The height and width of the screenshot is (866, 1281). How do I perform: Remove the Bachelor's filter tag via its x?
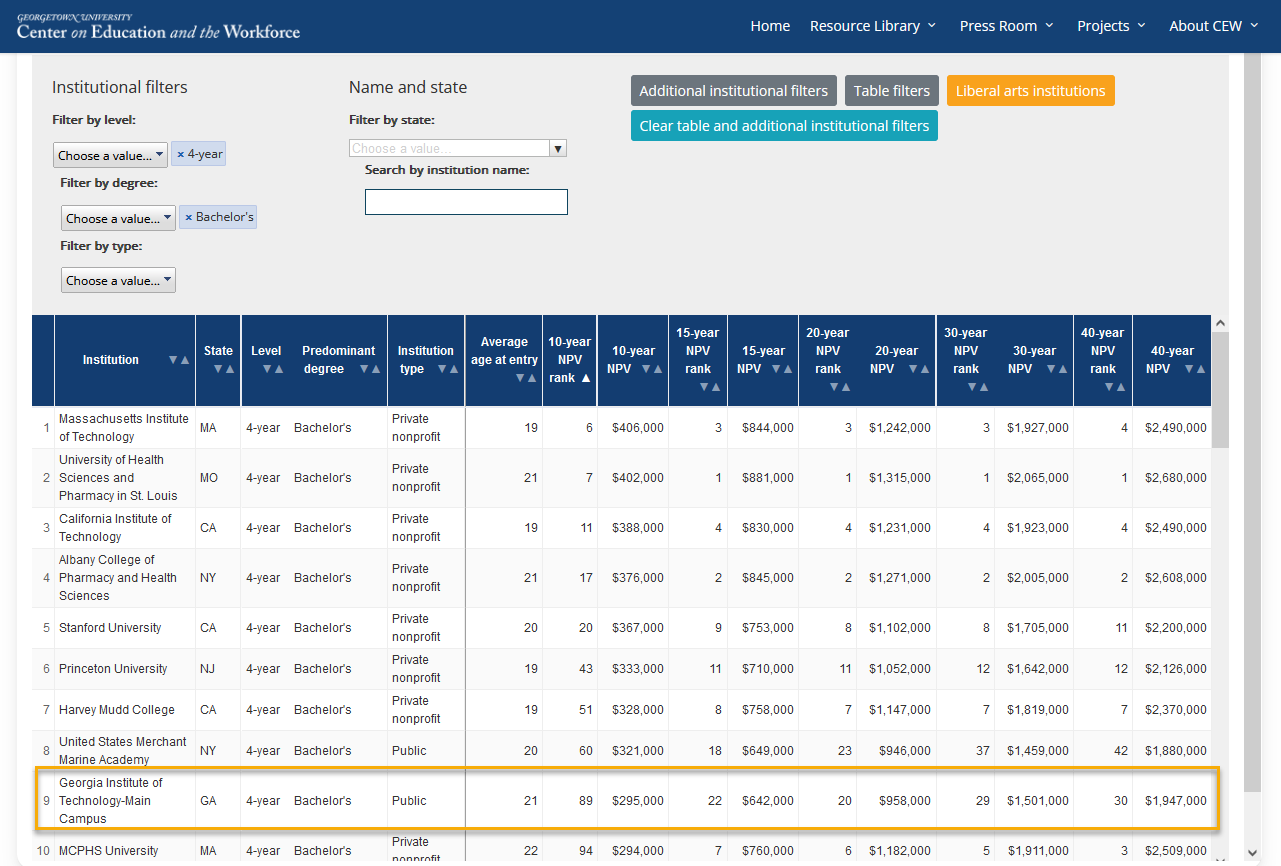click(x=189, y=217)
